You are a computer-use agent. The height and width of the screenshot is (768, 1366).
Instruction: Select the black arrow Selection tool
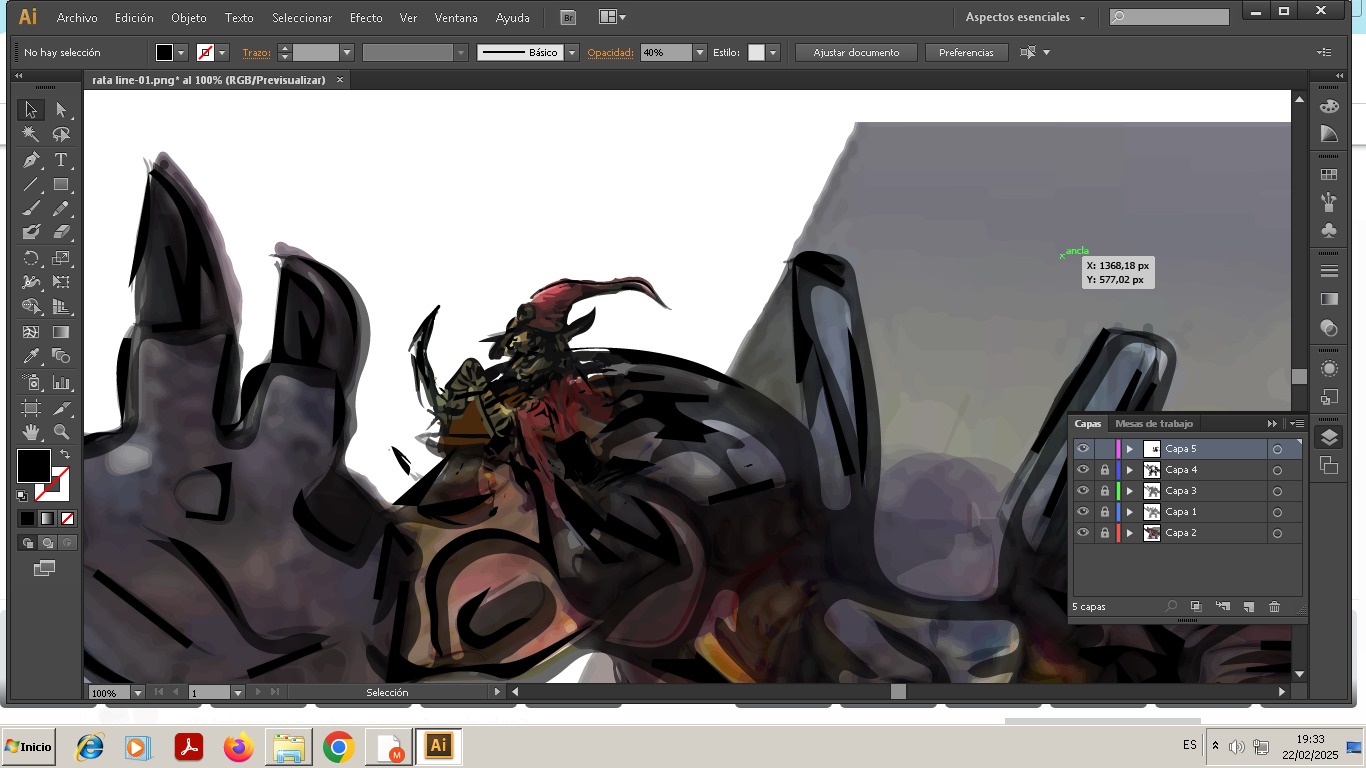click(31, 110)
